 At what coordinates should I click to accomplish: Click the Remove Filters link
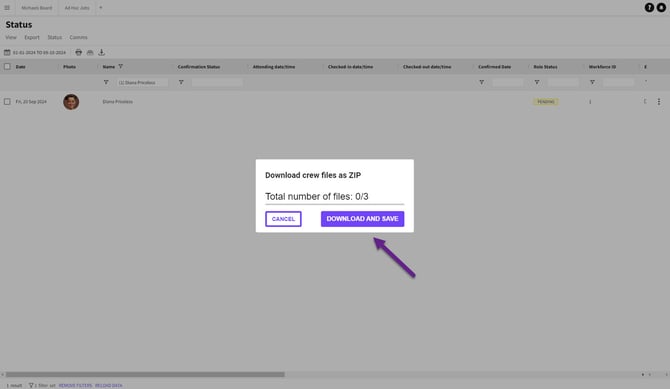(x=75, y=386)
